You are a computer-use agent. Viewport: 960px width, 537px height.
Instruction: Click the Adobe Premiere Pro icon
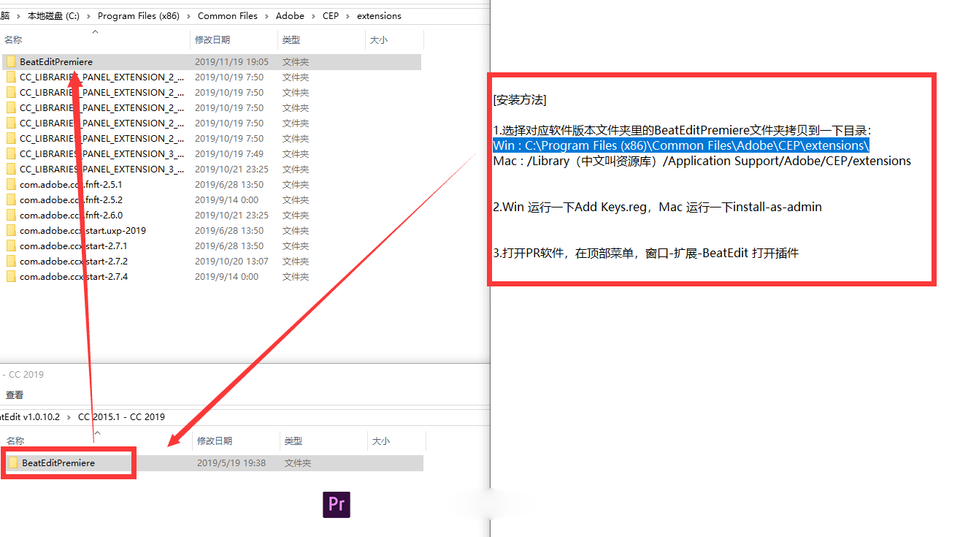pos(336,505)
